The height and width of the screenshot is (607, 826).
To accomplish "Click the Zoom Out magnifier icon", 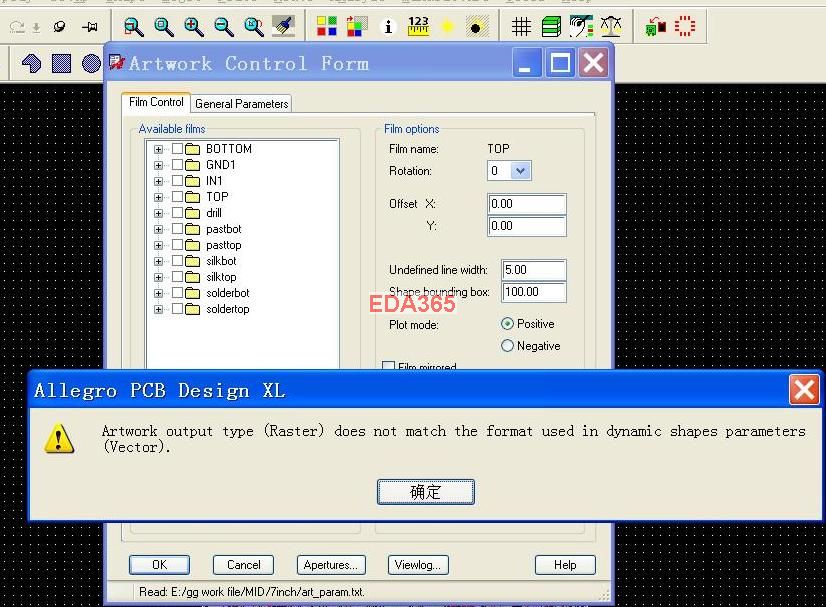I will pos(223,26).
